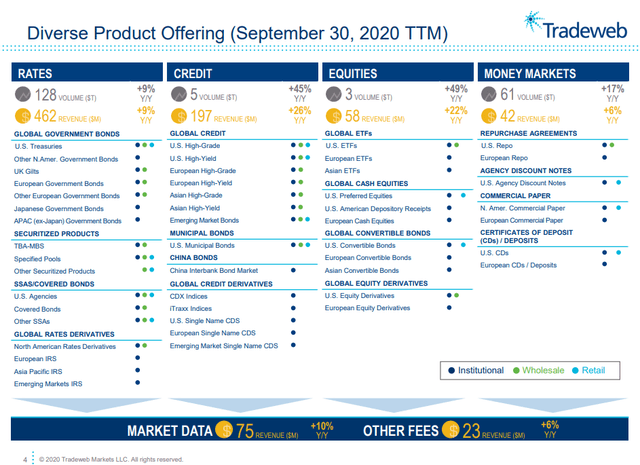Select the RATES column header
640x465 pixels.
tap(87, 72)
